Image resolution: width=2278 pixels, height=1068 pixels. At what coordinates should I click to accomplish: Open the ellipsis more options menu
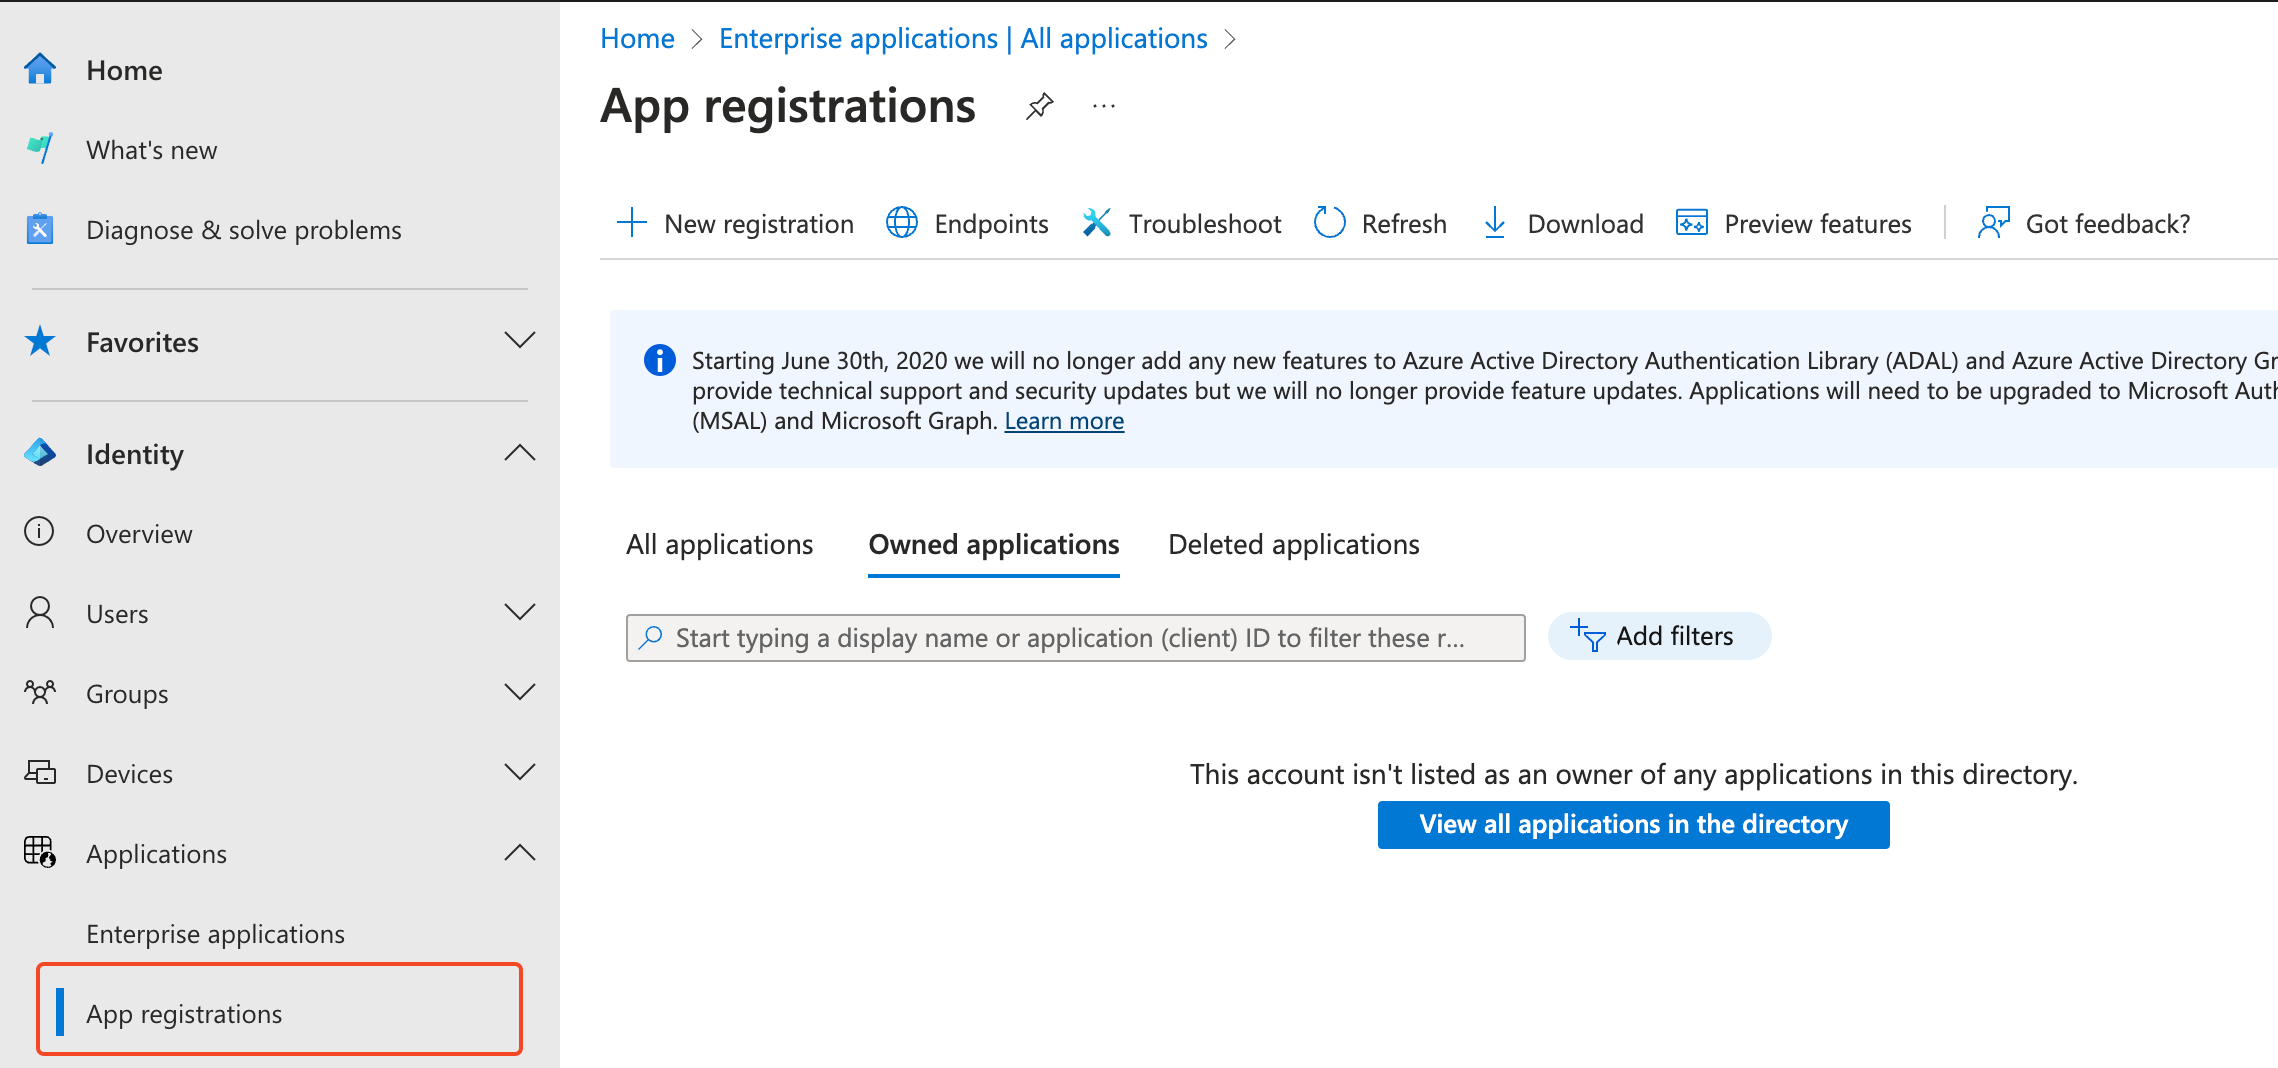1103,106
